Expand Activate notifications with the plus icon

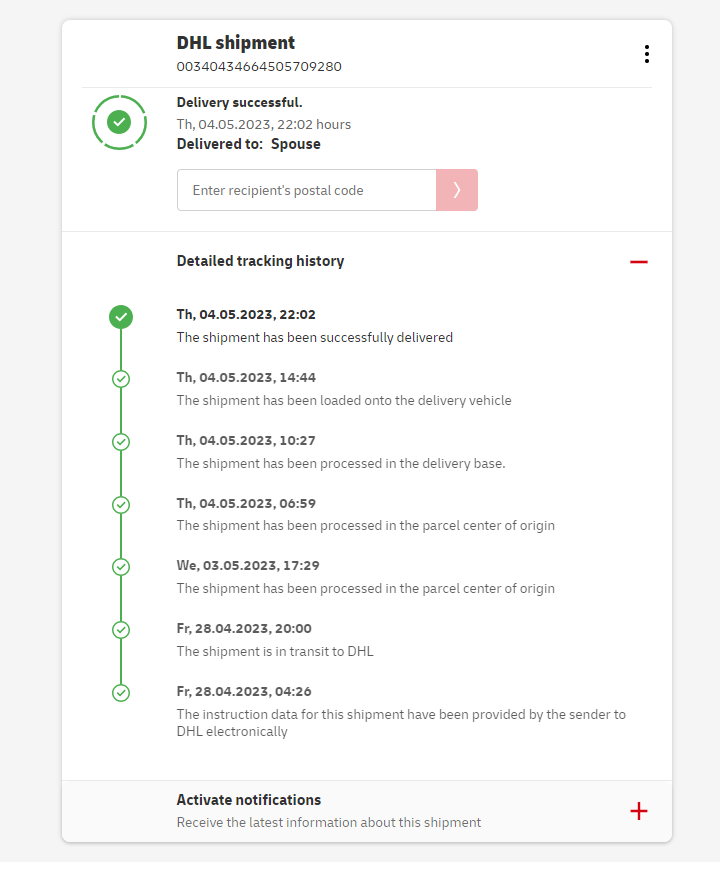639,811
